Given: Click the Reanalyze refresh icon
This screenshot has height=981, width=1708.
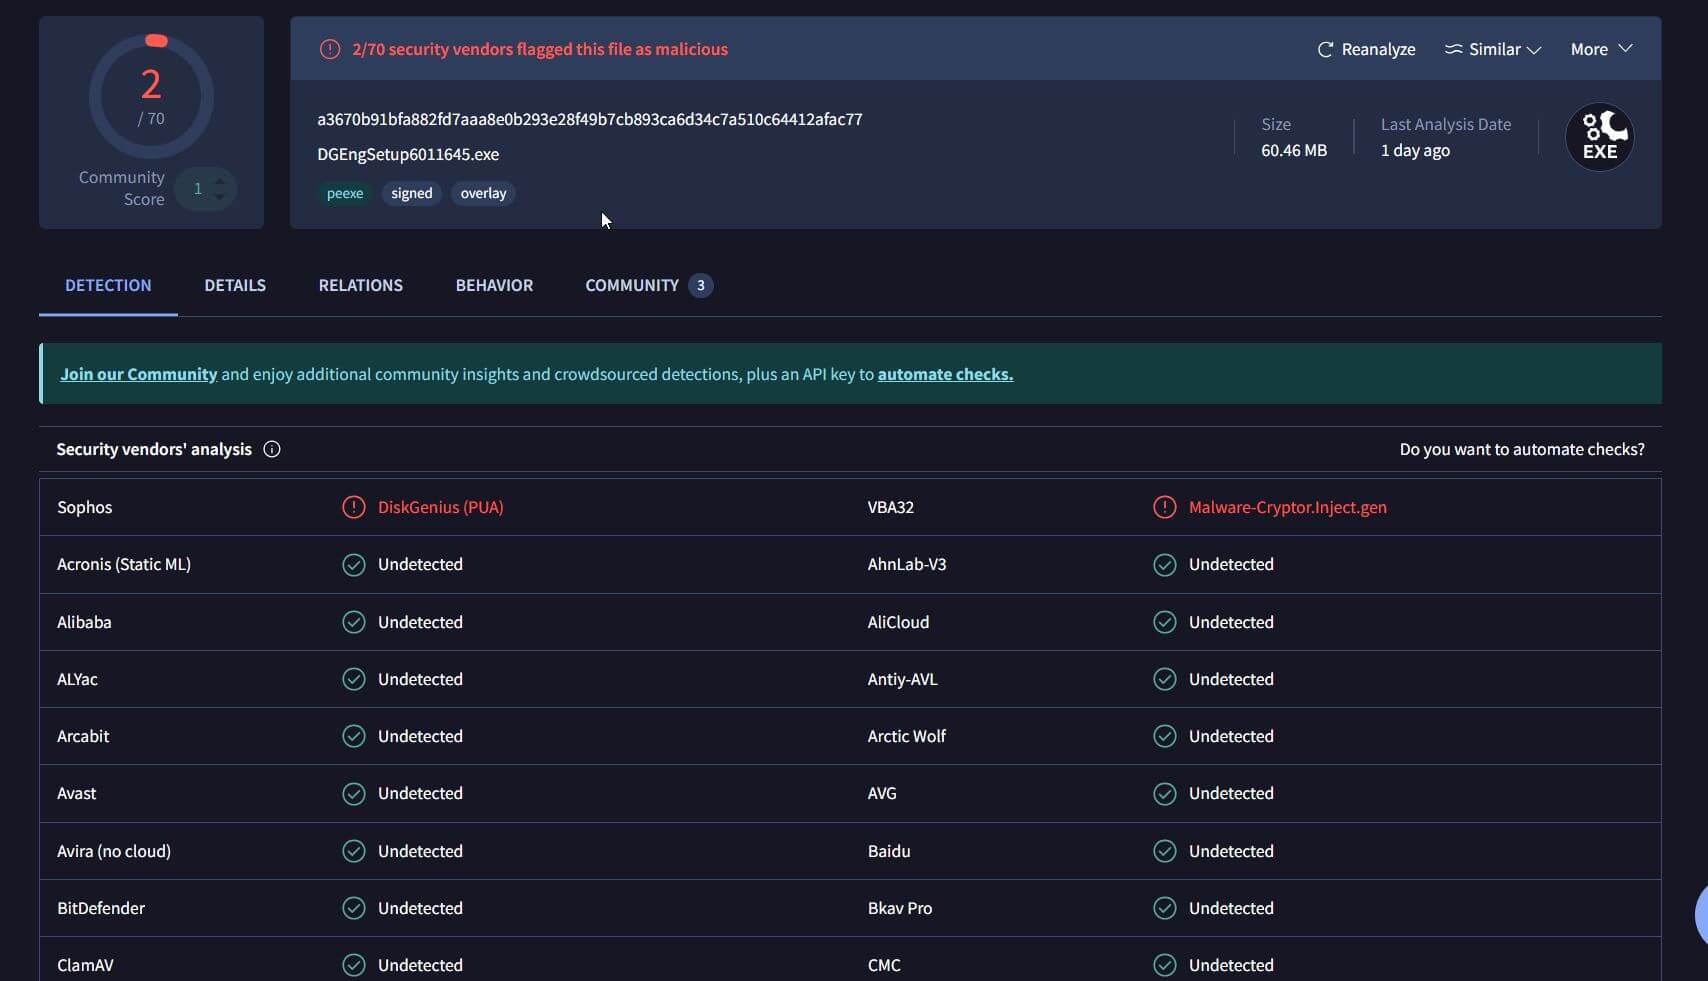Looking at the screenshot, I should point(1325,50).
